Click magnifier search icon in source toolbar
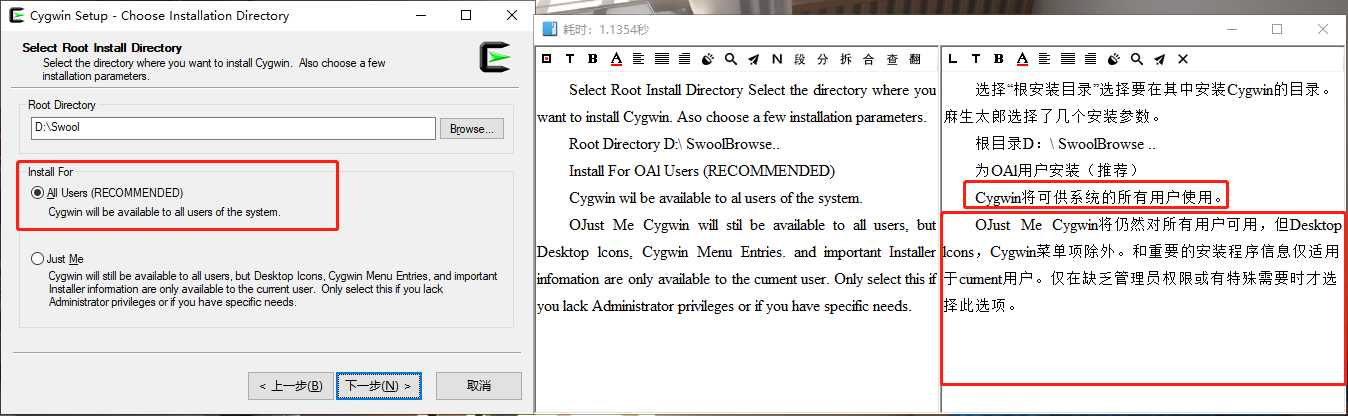The height and width of the screenshot is (416, 1348). pos(731,59)
